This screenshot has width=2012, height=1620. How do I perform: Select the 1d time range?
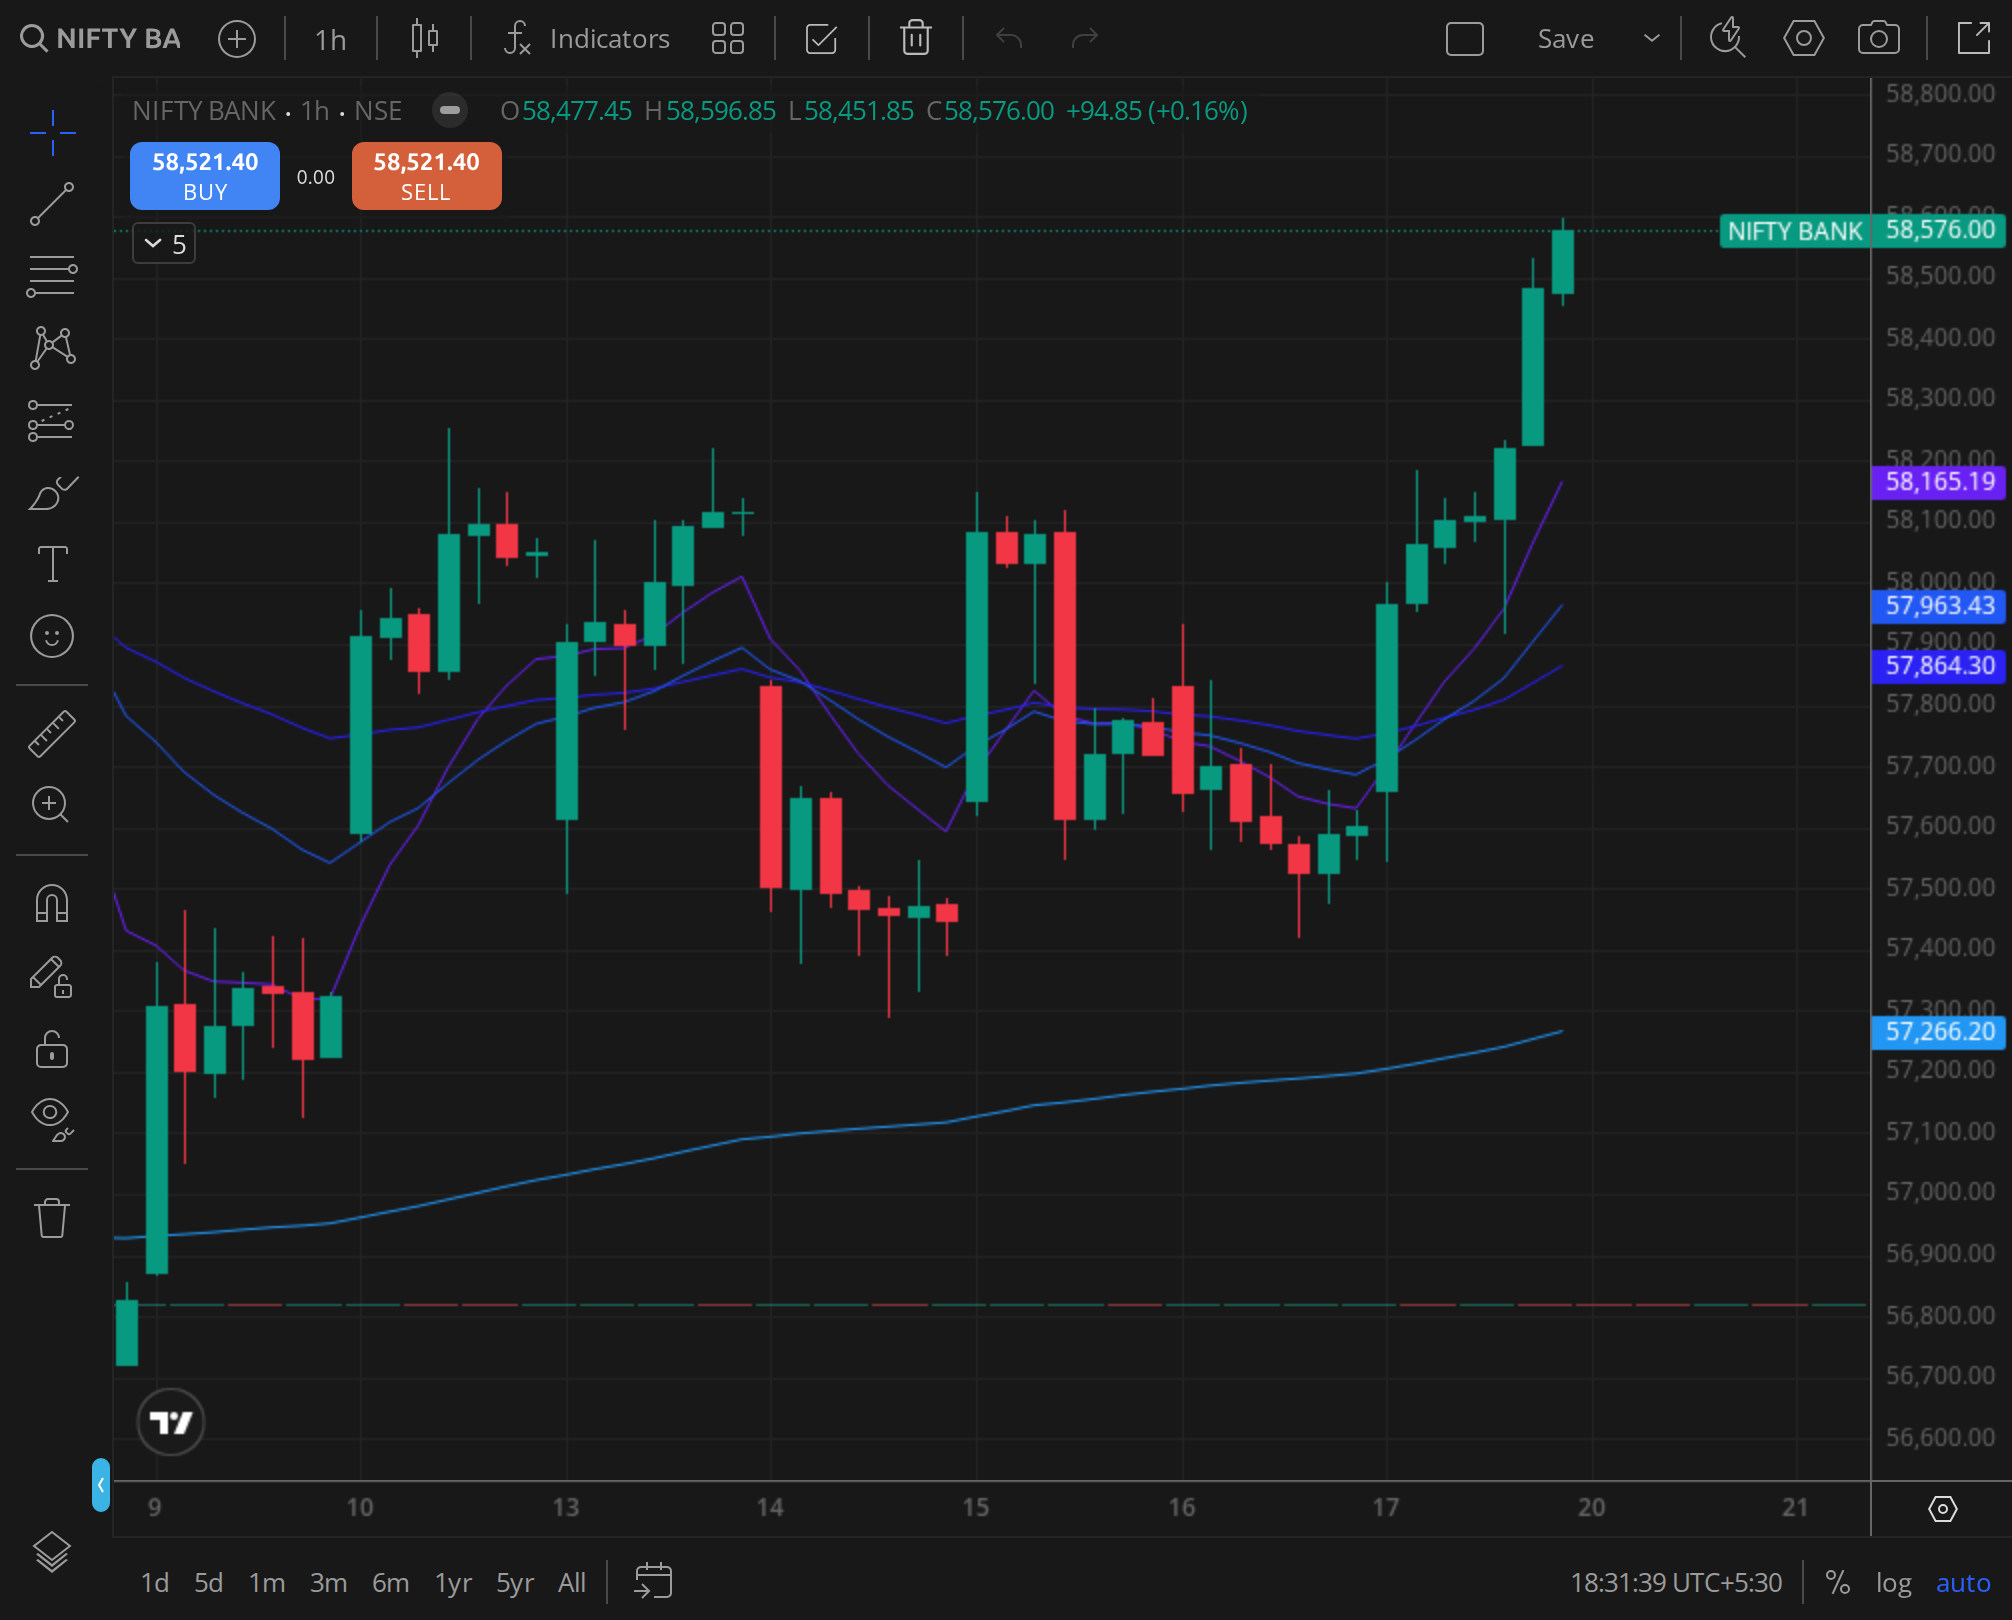pos(155,1583)
